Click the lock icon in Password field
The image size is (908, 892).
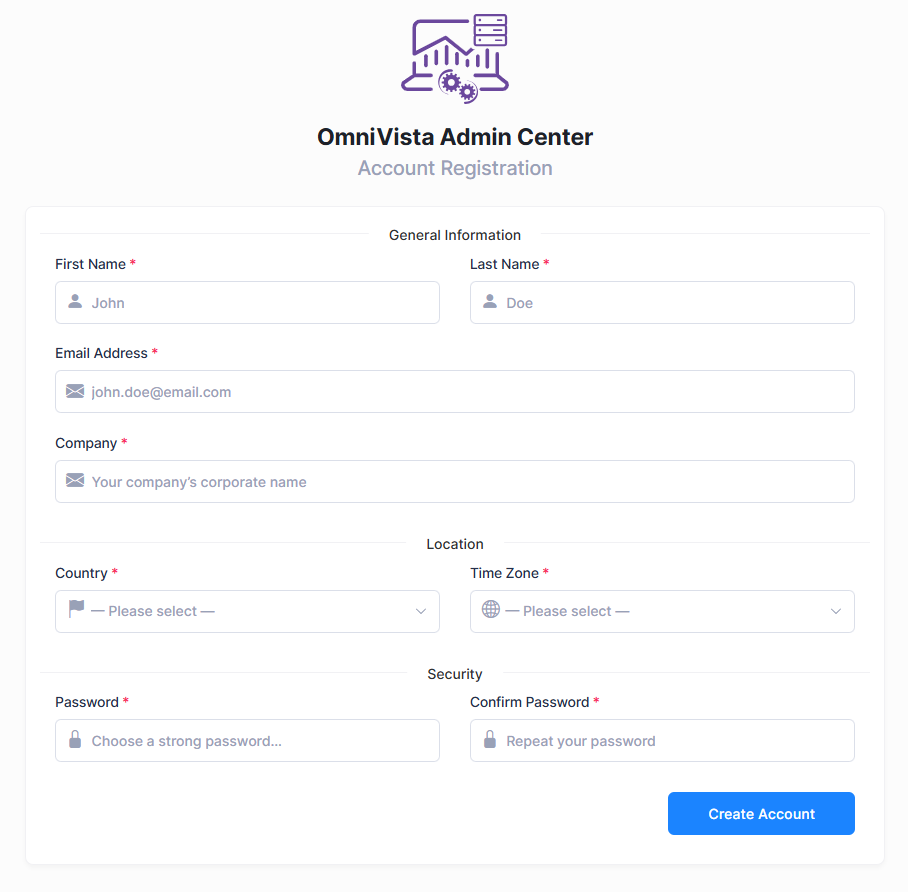click(x=75, y=739)
